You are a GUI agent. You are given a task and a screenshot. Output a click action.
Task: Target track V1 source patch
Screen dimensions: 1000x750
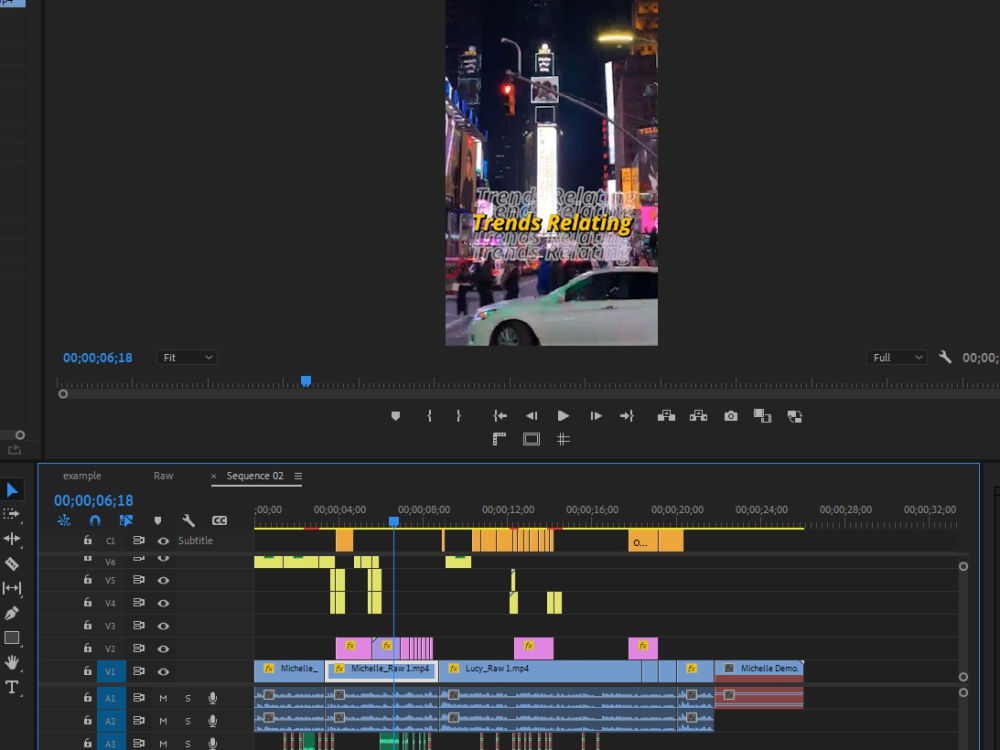tap(110, 672)
